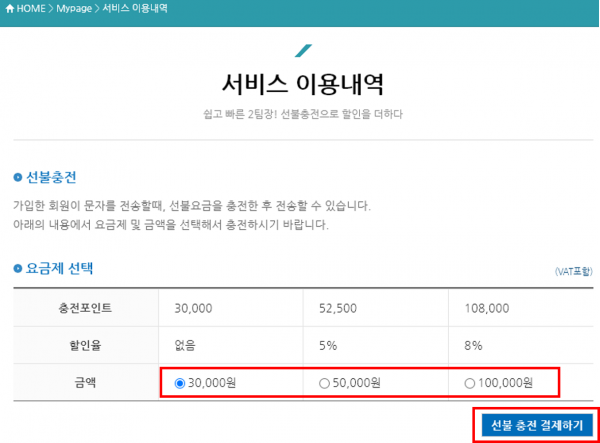
Task: Select the 50,000원 radio option
Action: click(x=324, y=383)
